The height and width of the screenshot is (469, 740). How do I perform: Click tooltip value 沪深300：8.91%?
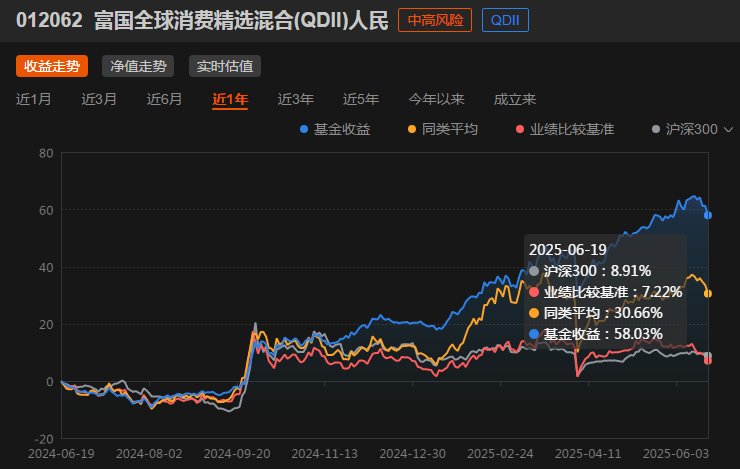click(597, 271)
